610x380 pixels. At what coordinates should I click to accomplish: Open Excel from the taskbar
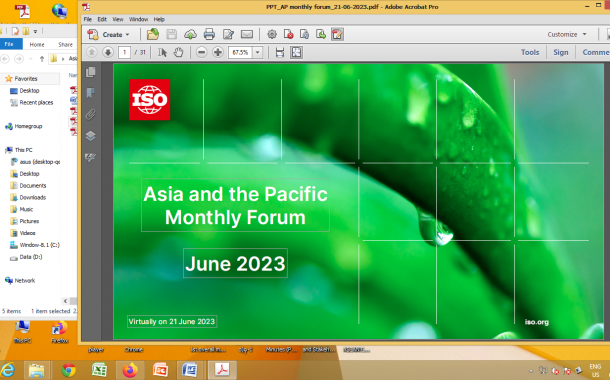pyautogui.click(x=99, y=370)
